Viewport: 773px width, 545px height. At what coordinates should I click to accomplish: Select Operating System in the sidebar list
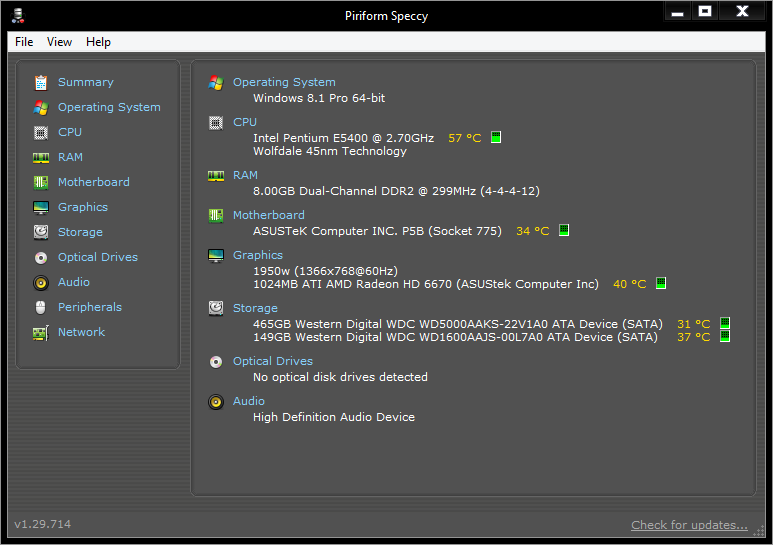tap(109, 107)
